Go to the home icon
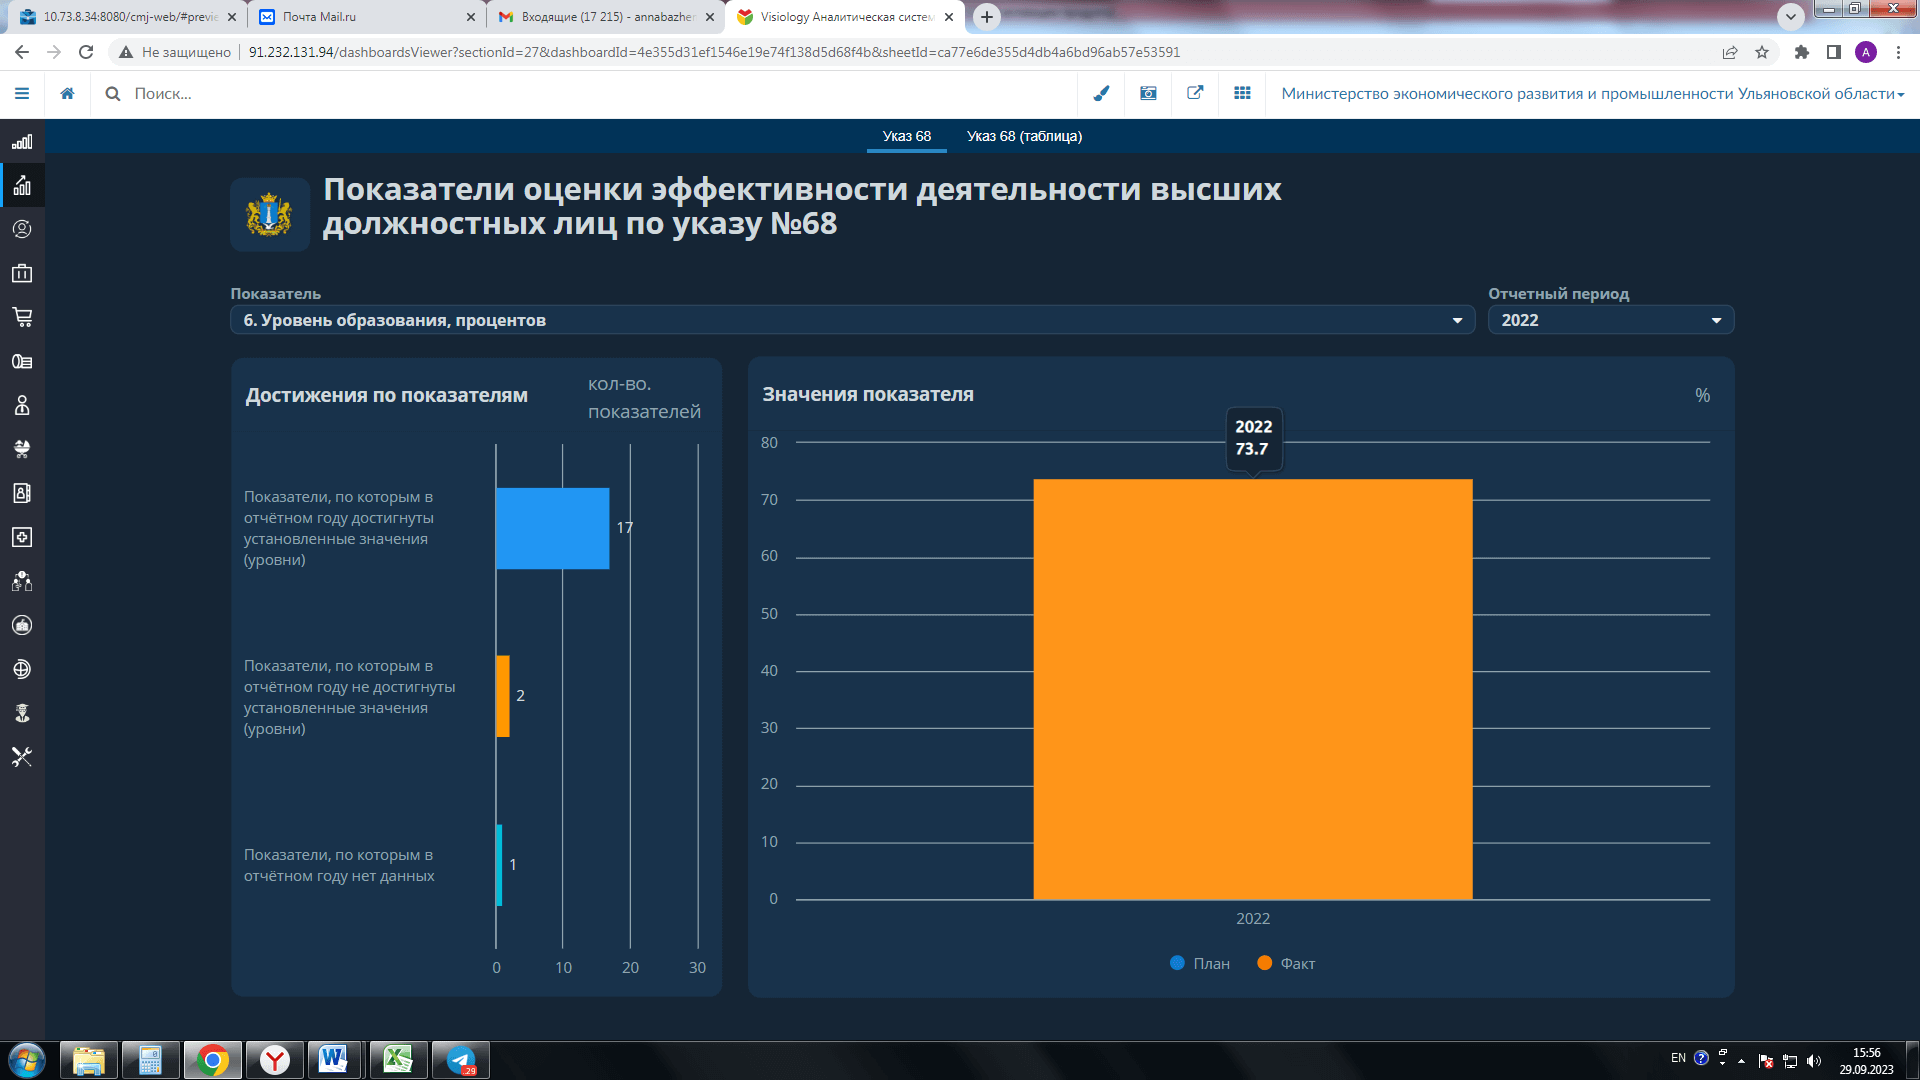 pyautogui.click(x=67, y=93)
